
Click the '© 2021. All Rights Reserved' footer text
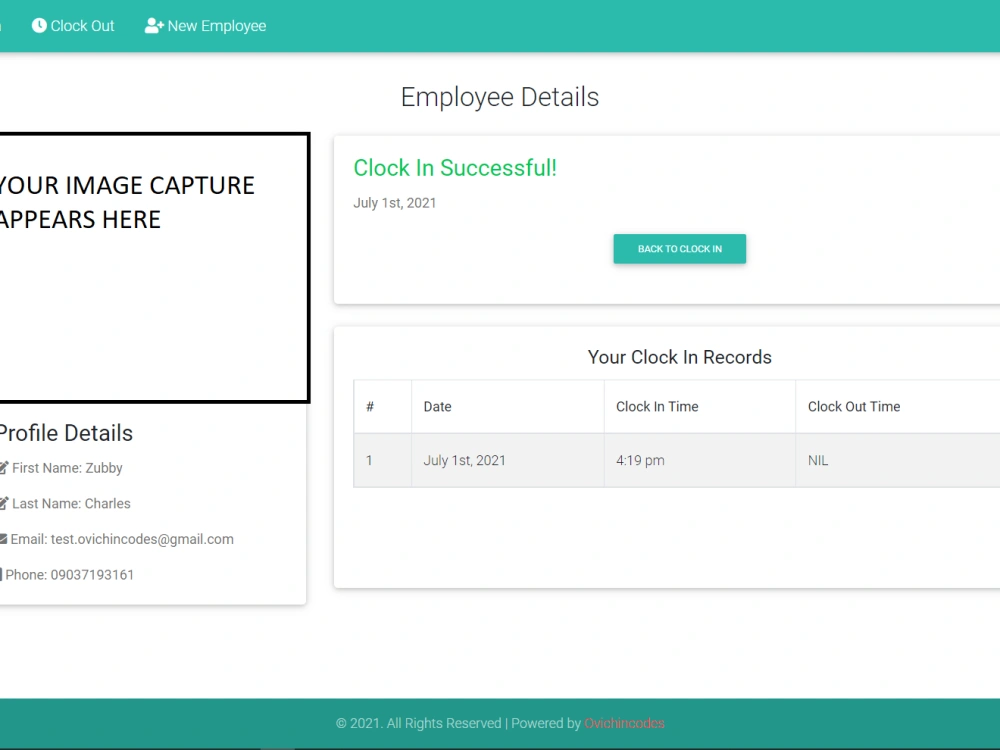pos(418,723)
